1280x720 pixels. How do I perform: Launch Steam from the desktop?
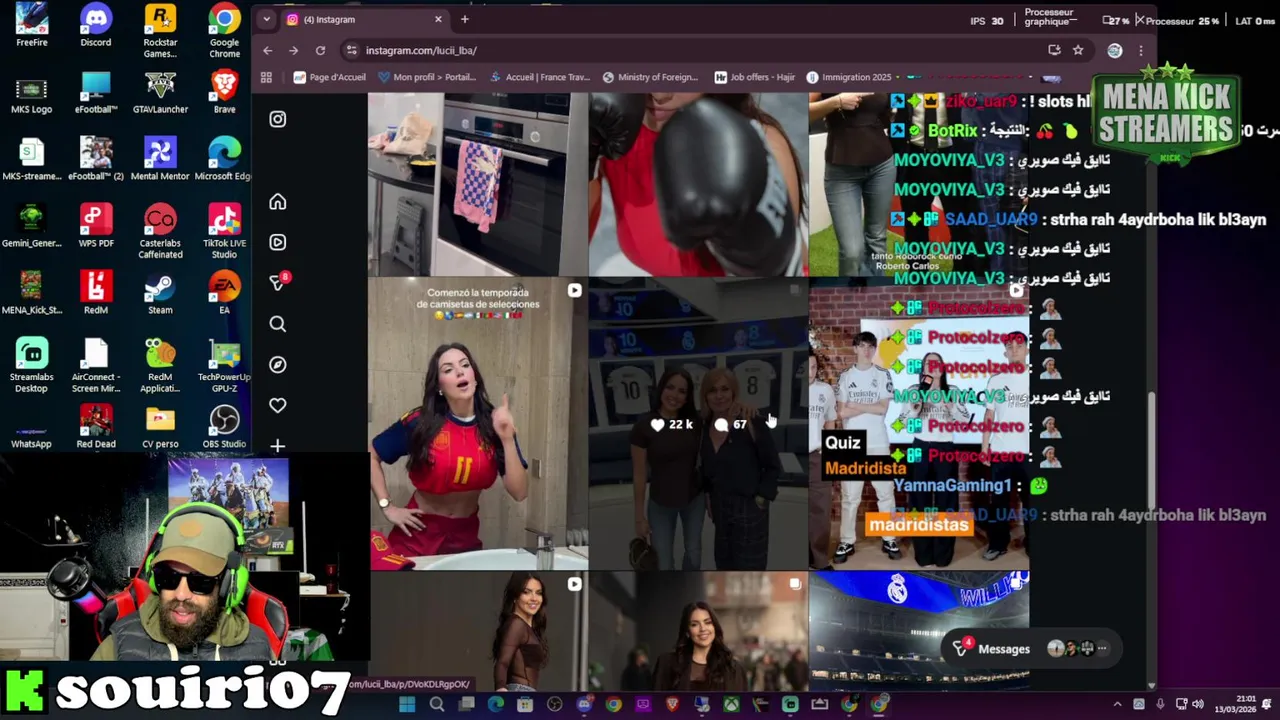click(x=160, y=293)
